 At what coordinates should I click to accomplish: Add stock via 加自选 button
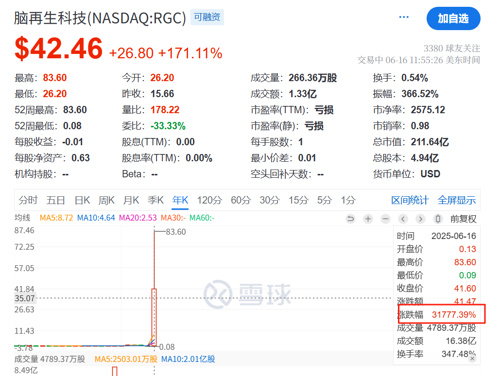click(x=453, y=18)
